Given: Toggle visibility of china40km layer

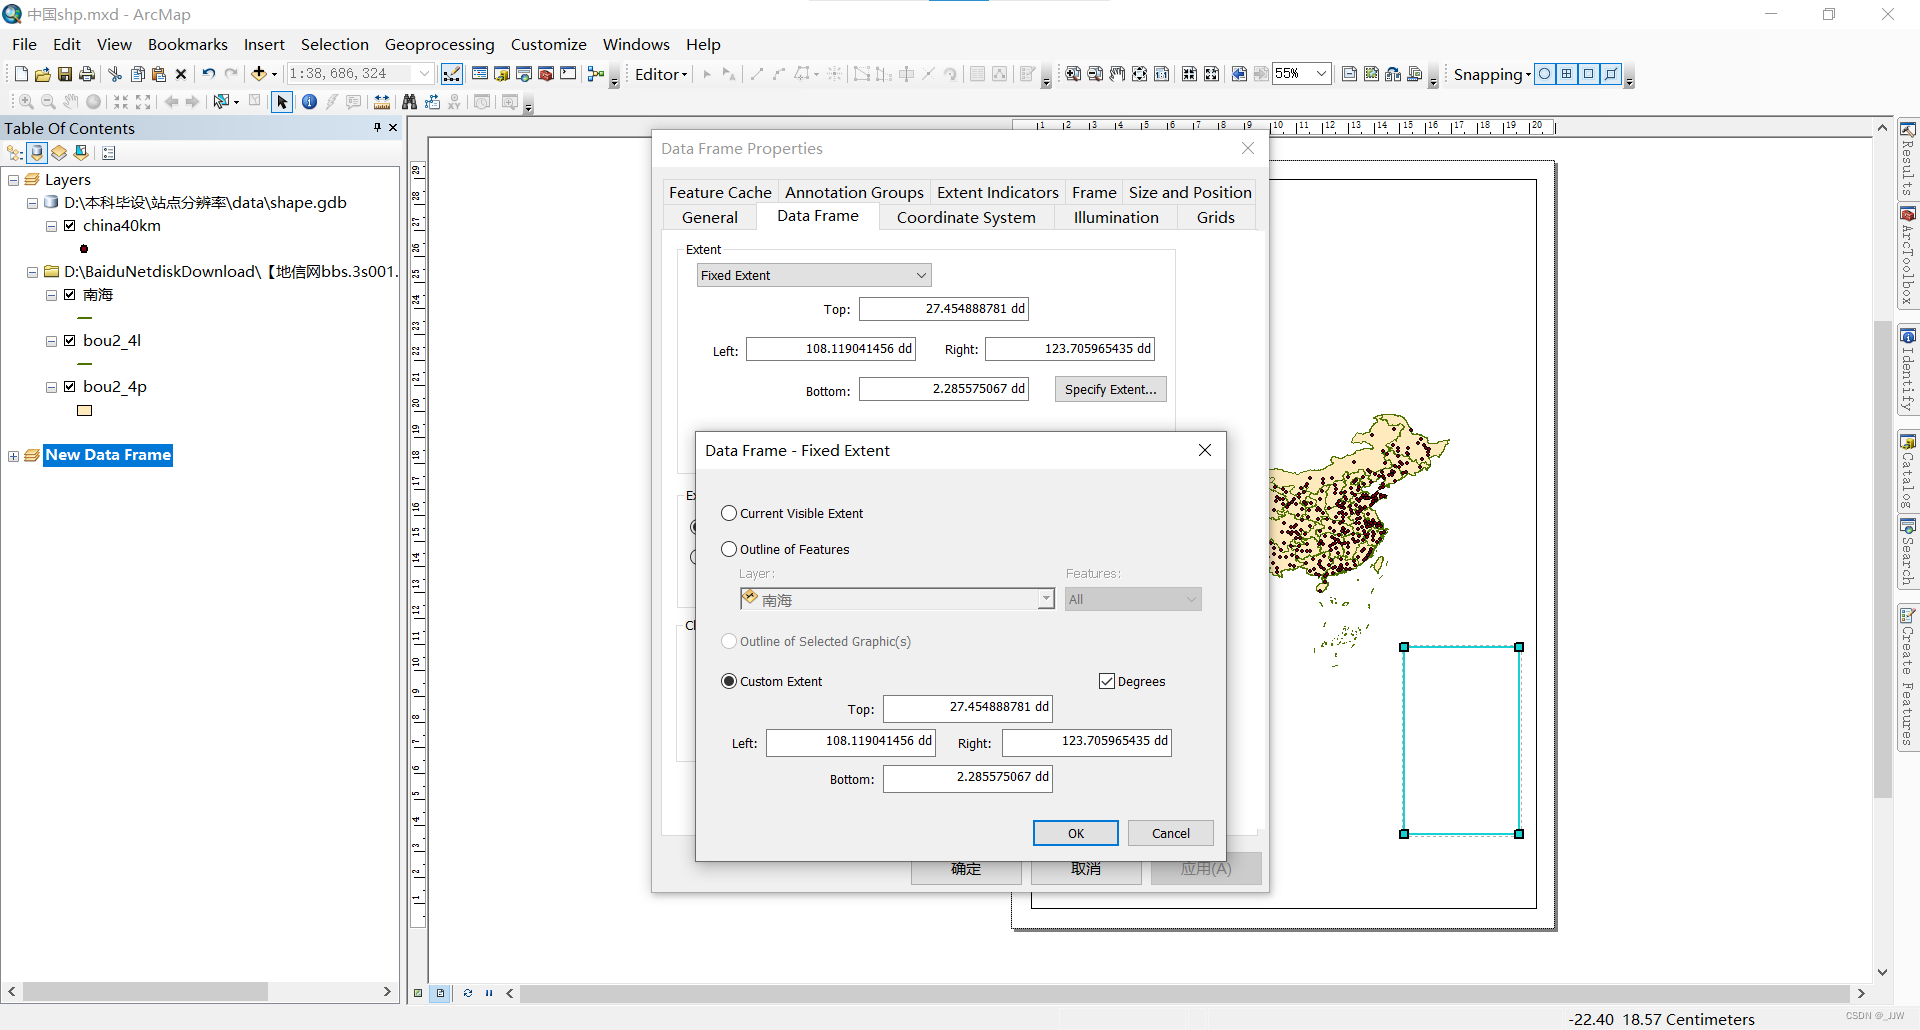Looking at the screenshot, I should (70, 226).
